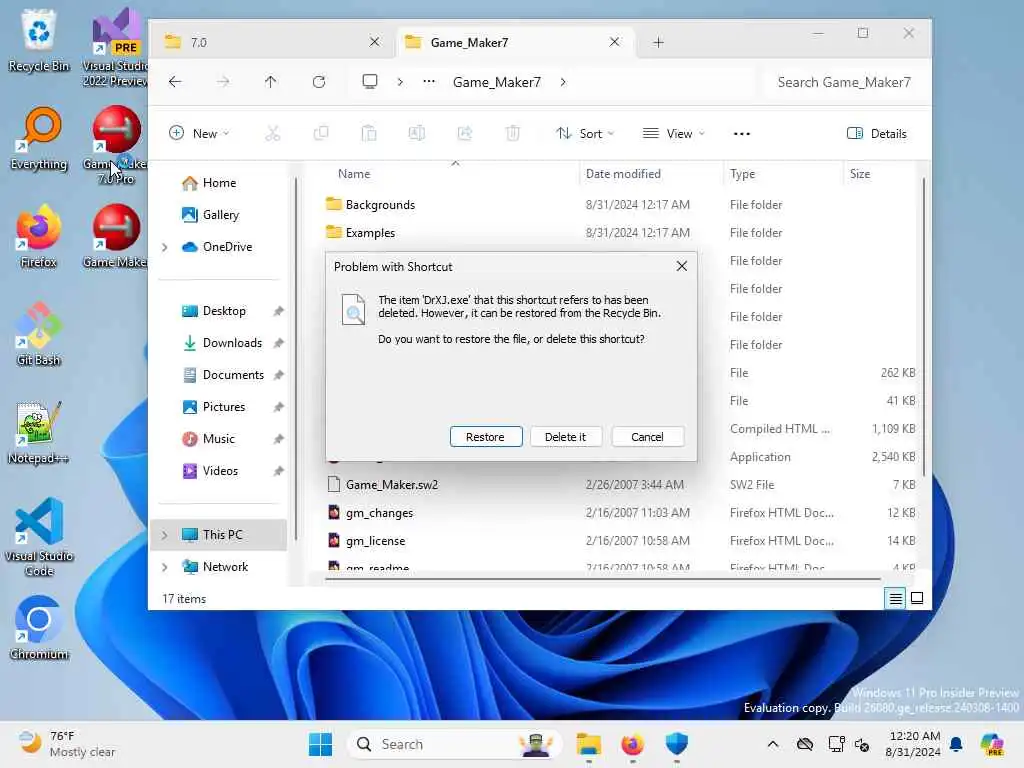Viewport: 1024px width, 768px height.
Task: Open Firefox from the taskbar
Action: 632,744
